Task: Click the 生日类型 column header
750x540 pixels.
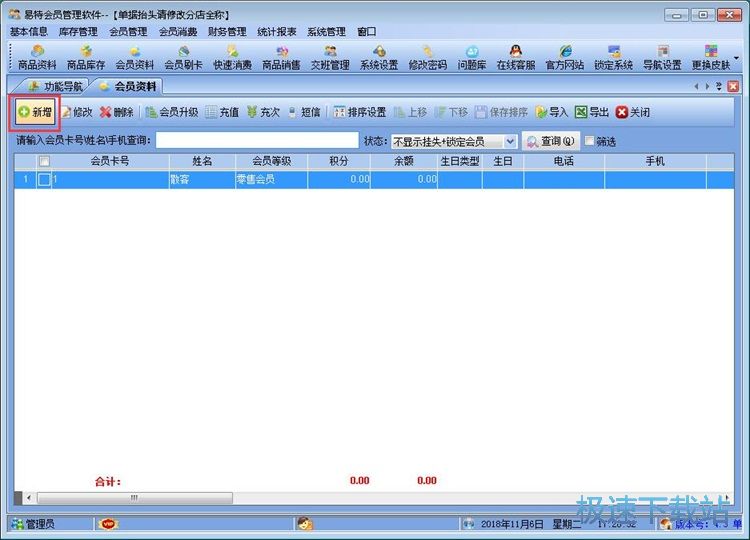Action: pyautogui.click(x=460, y=161)
